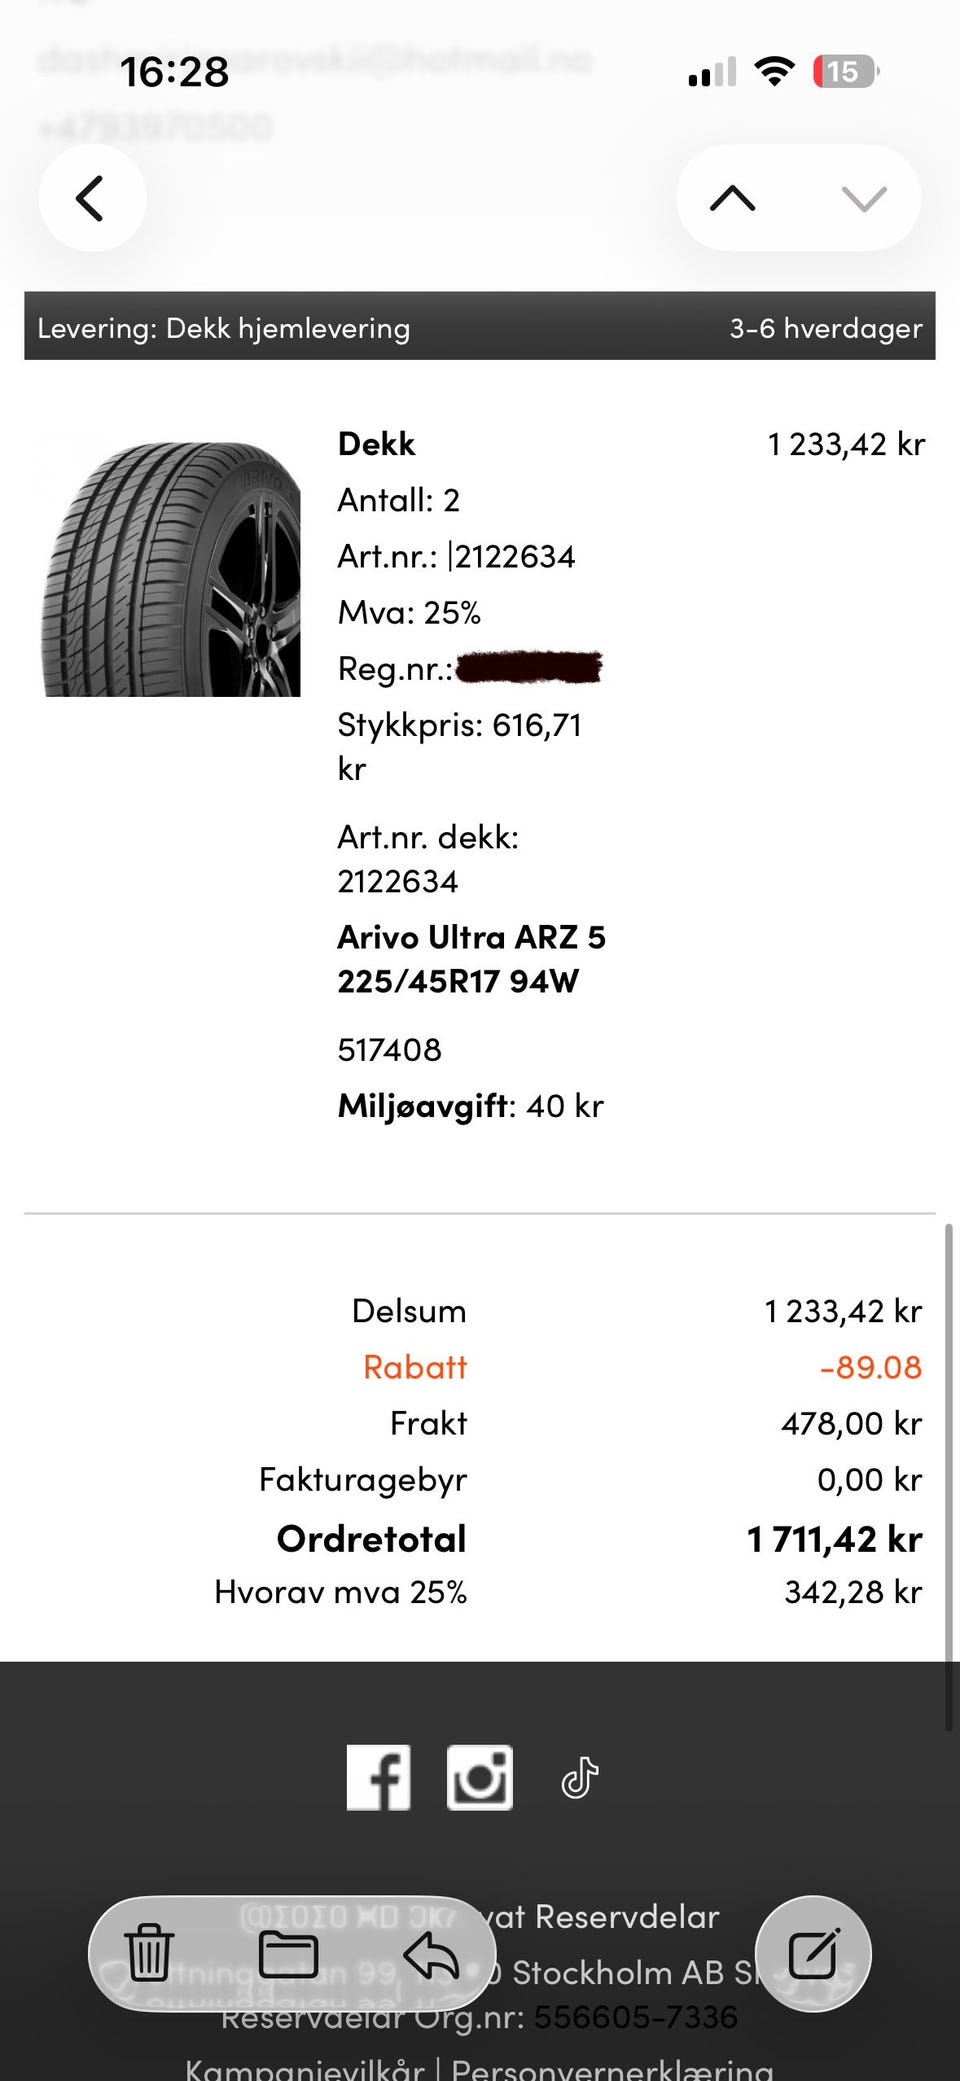Open the Personvernerklæring link
The width and height of the screenshot is (960, 2081).
[x=613, y=2066]
